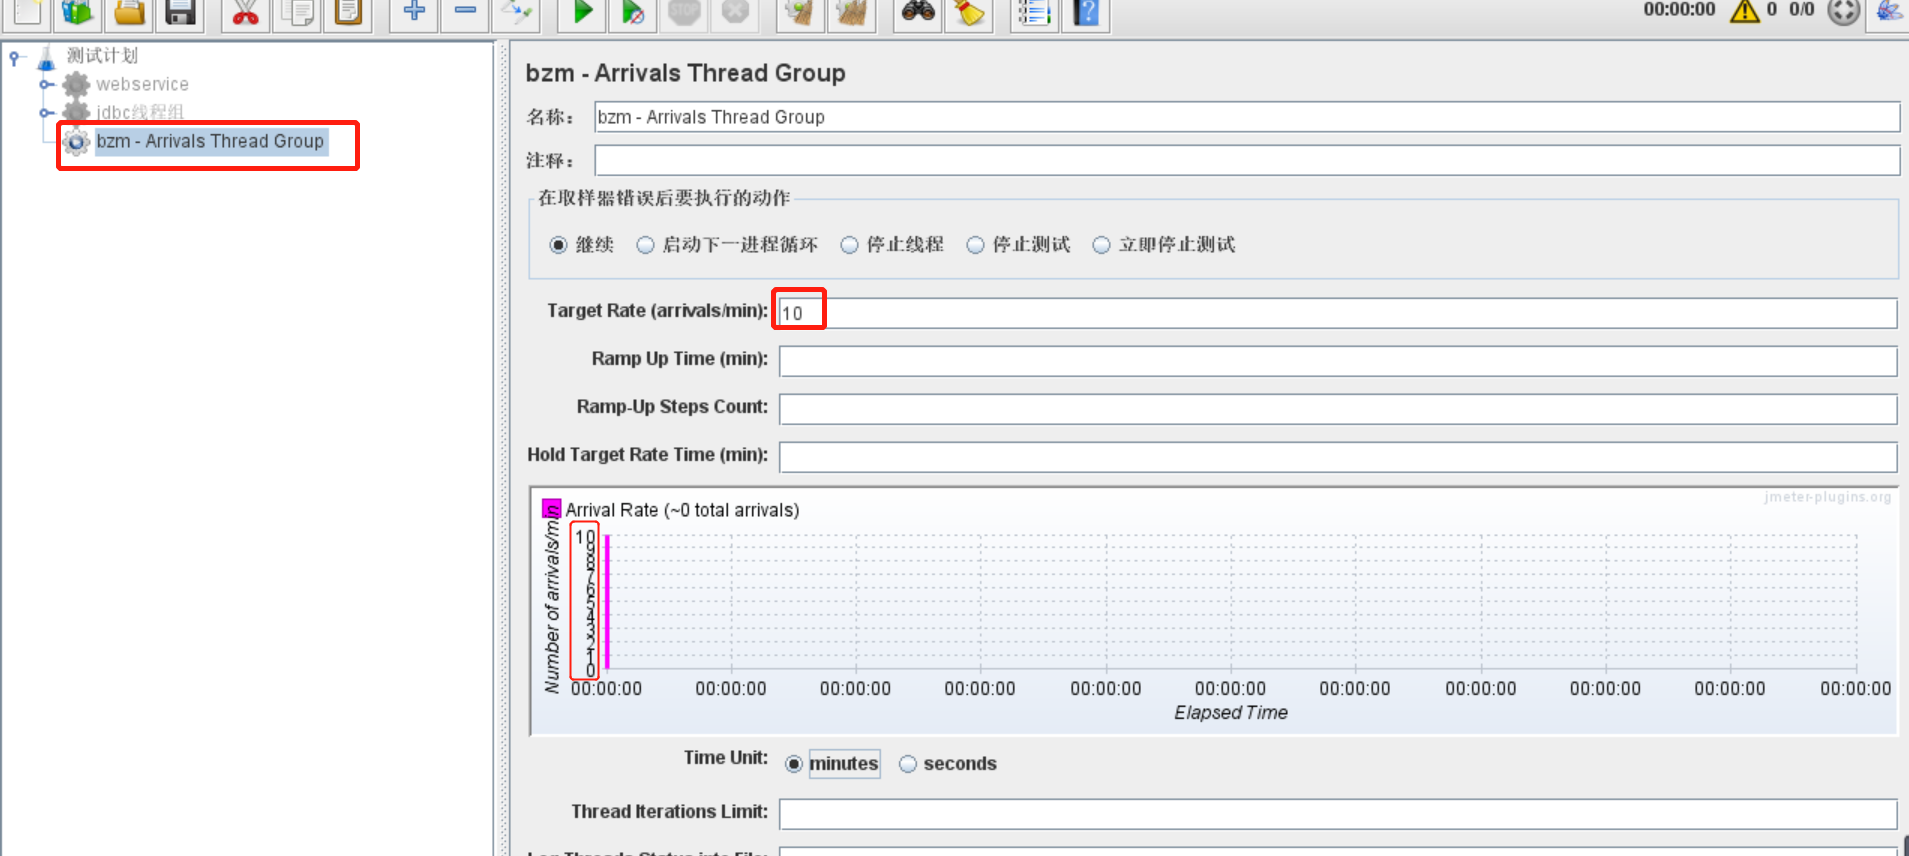Viewport: 1909px width, 856px height.
Task: Save the test plan with floppy icon
Action: coord(180,12)
